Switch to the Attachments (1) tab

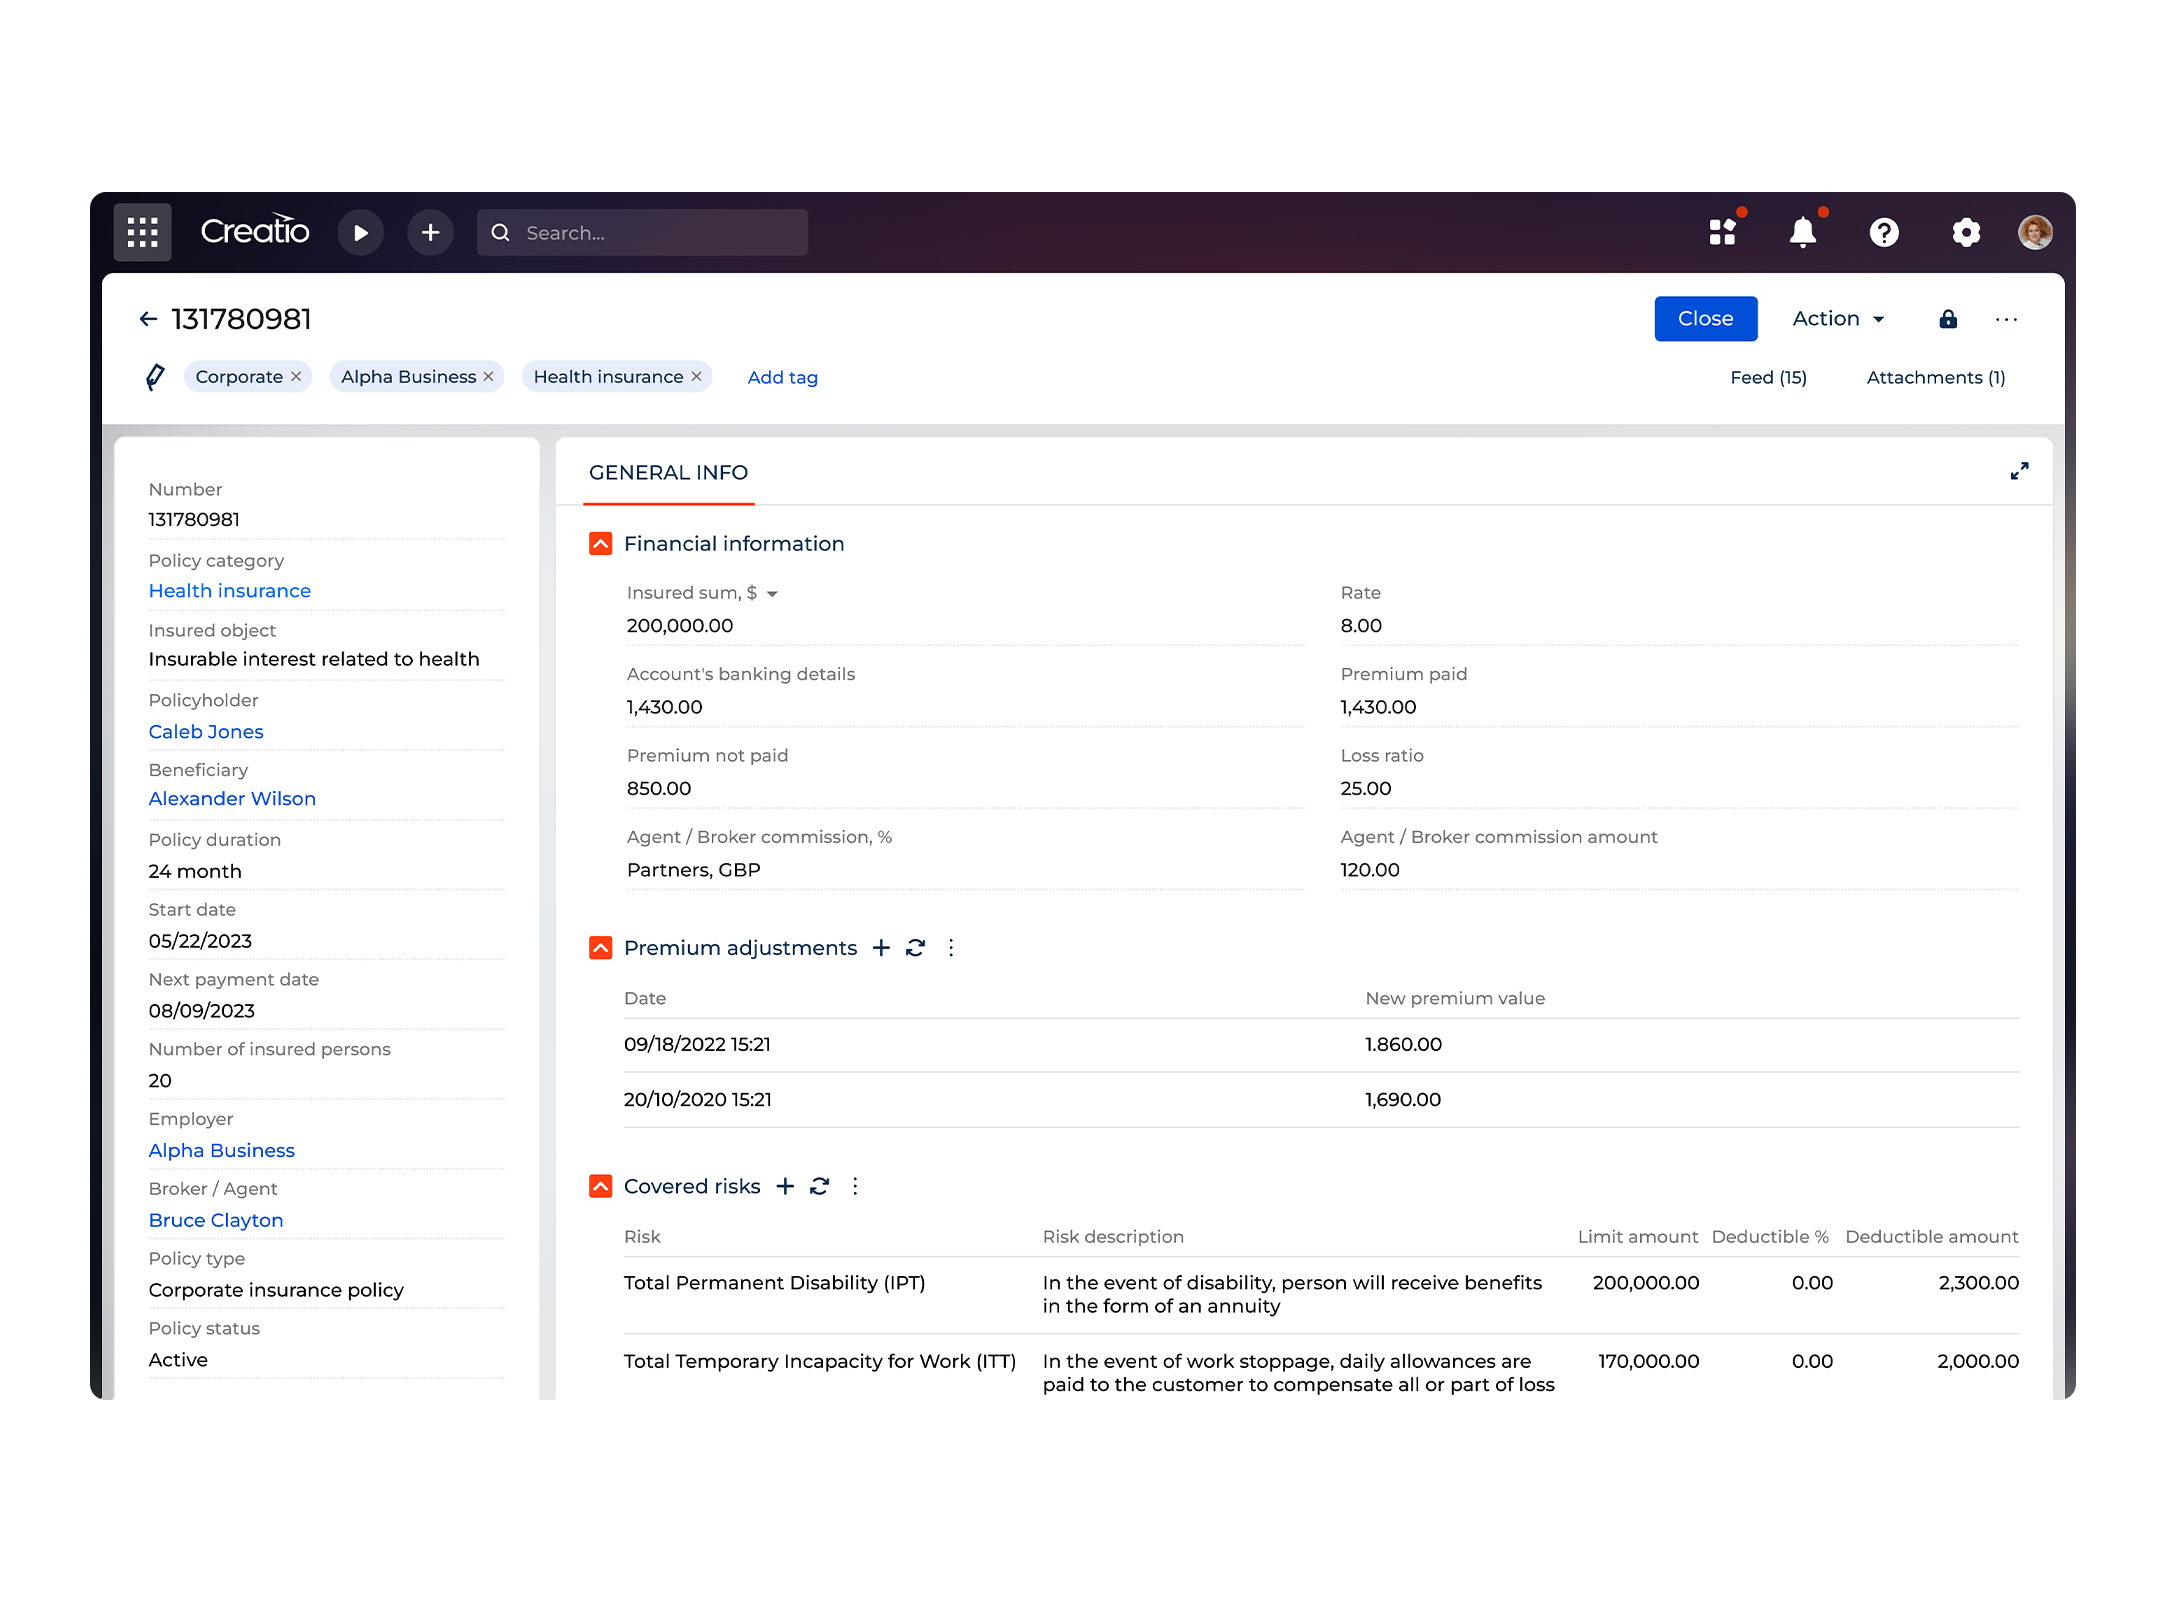(1935, 377)
